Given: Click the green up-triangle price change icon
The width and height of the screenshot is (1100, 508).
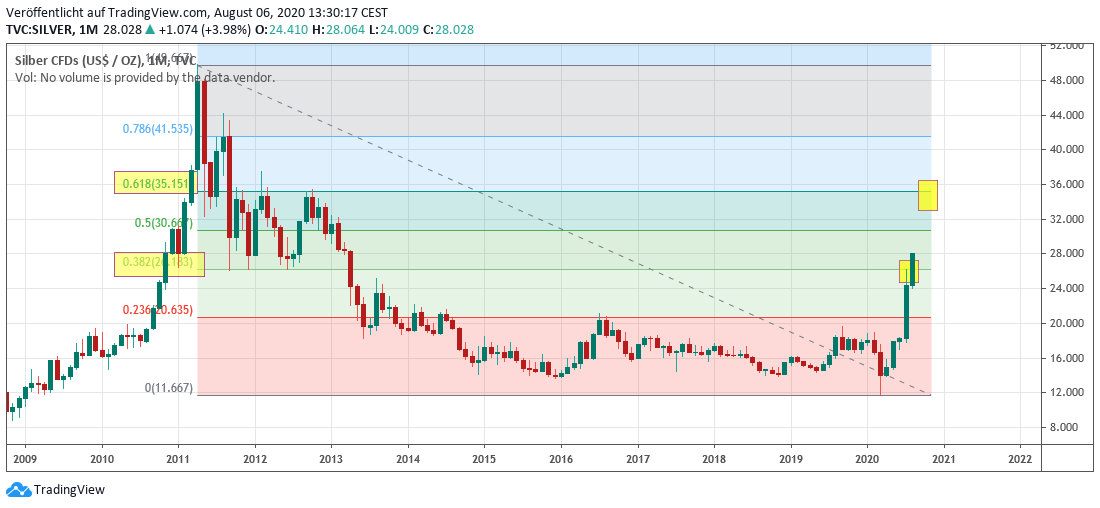Looking at the screenshot, I should point(146,30).
